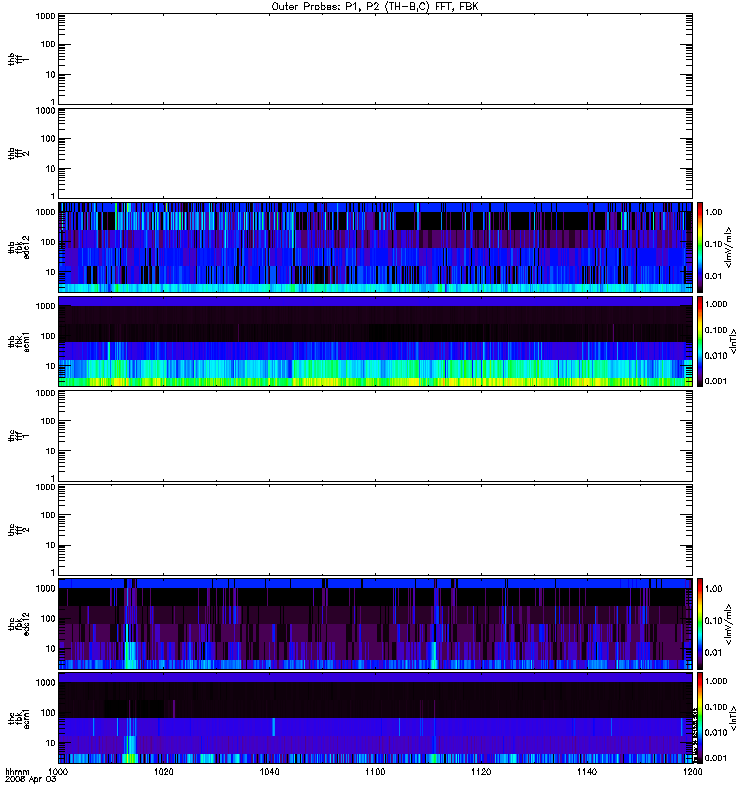Viewport: 750px width, 800px height.
Task: Click the '2008 Apr 03' date label
Action: (x=30, y=779)
